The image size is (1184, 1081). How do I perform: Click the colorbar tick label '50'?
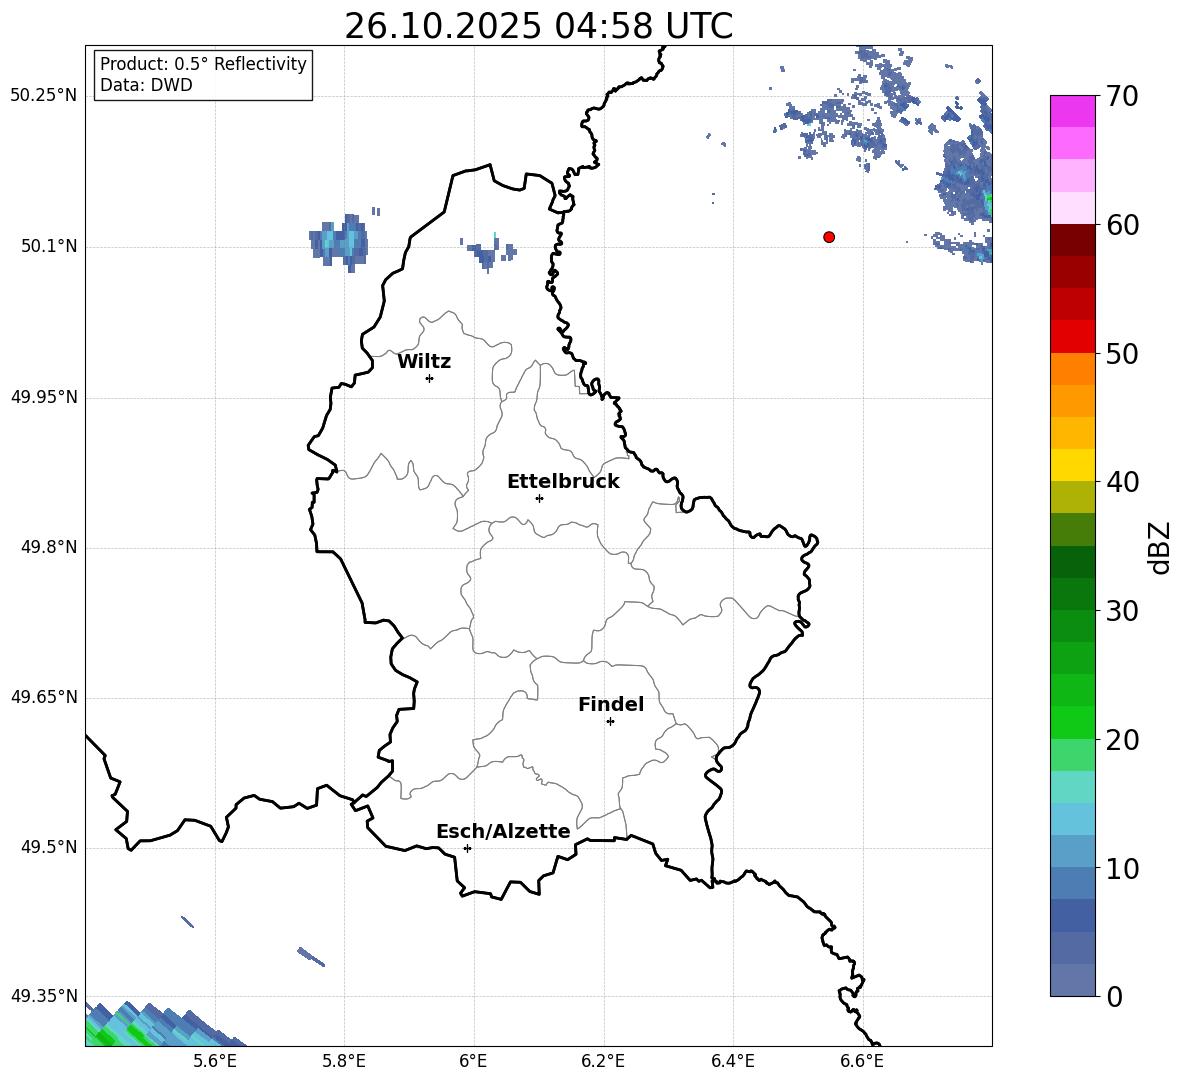(x=1122, y=354)
